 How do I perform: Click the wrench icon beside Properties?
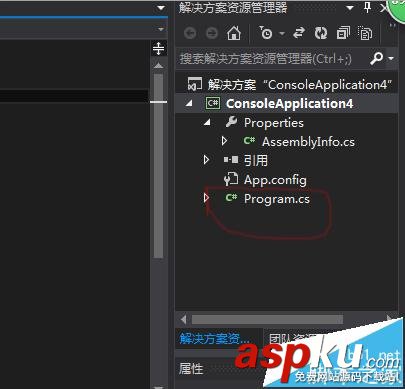click(231, 122)
